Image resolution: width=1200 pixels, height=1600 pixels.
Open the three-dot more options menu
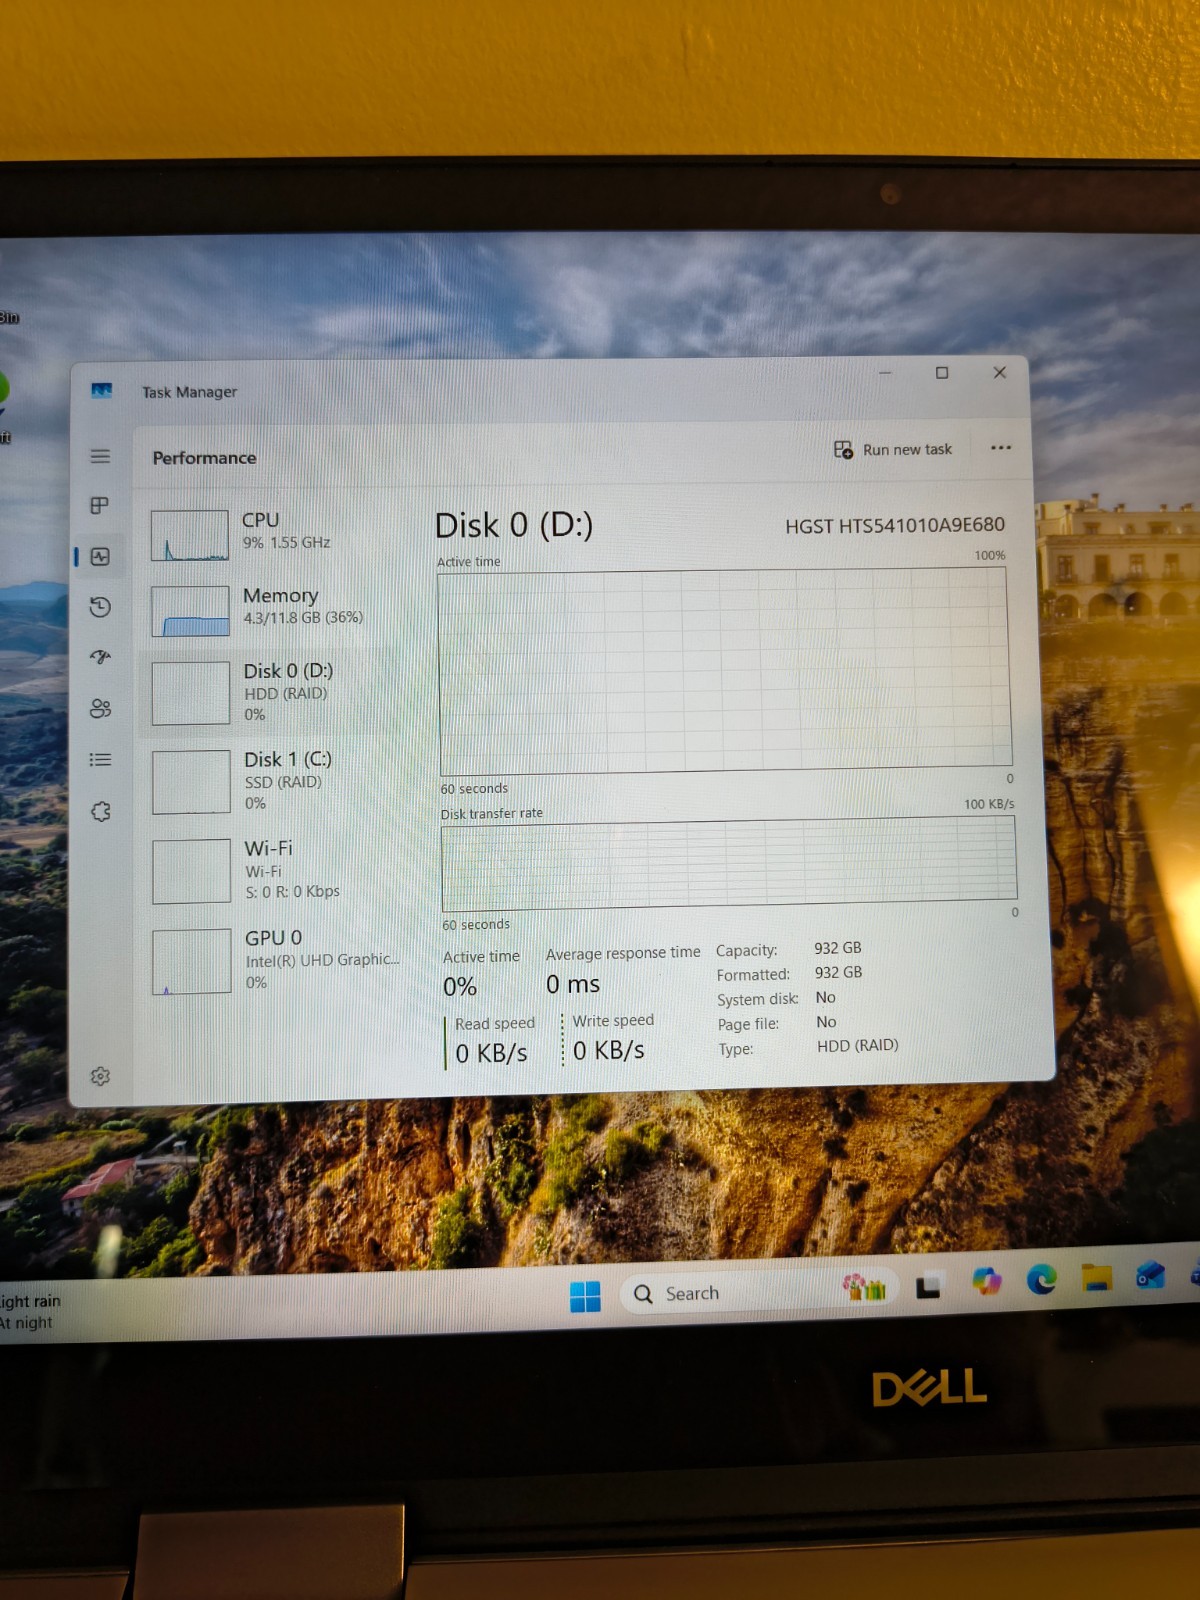point(1000,448)
